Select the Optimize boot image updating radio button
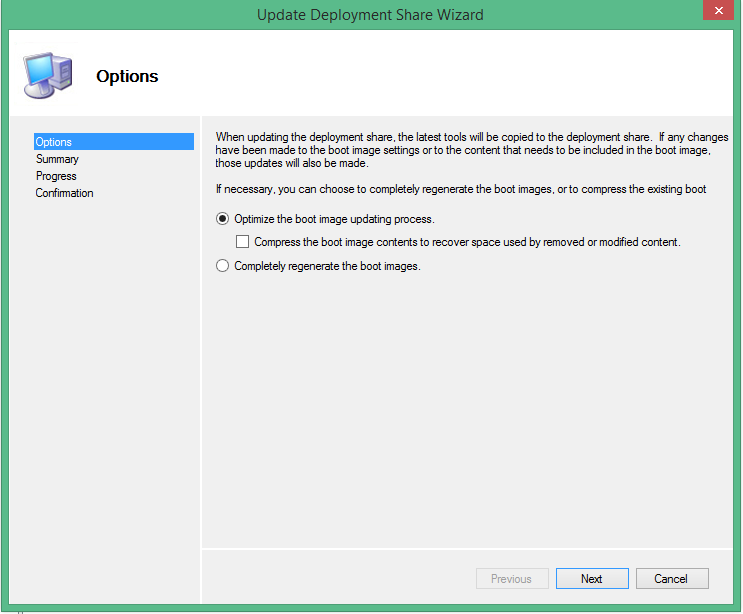Image resolution: width=743 pixels, height=614 pixels. 223,219
